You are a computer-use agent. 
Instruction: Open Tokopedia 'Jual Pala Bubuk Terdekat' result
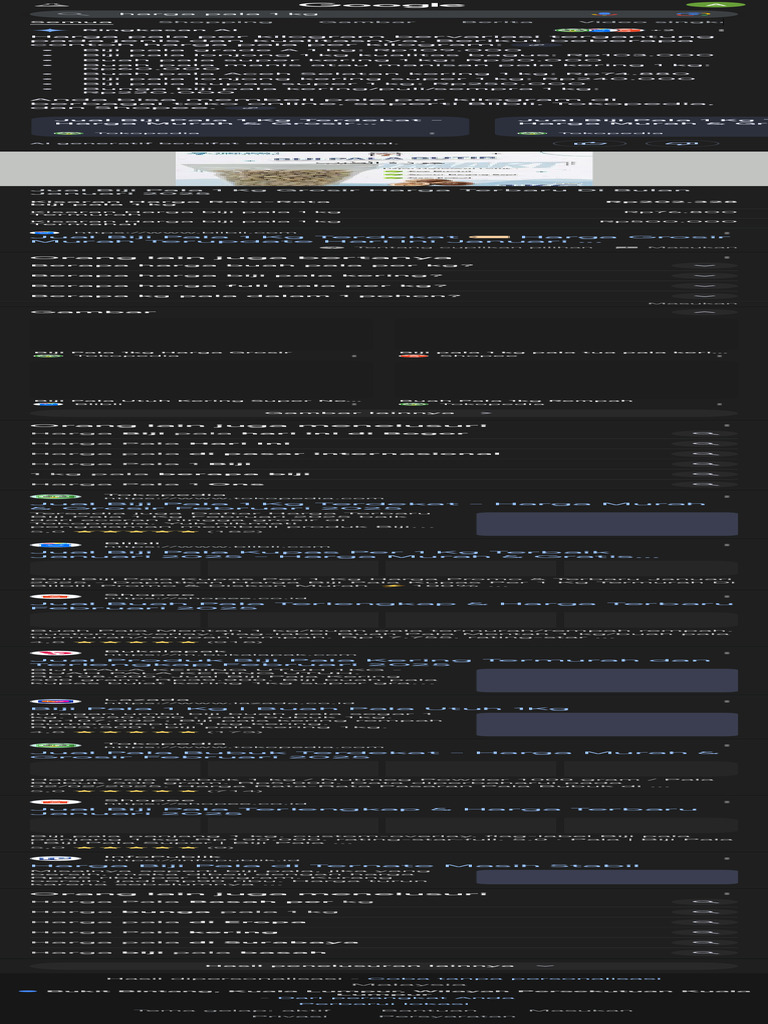coord(374,754)
